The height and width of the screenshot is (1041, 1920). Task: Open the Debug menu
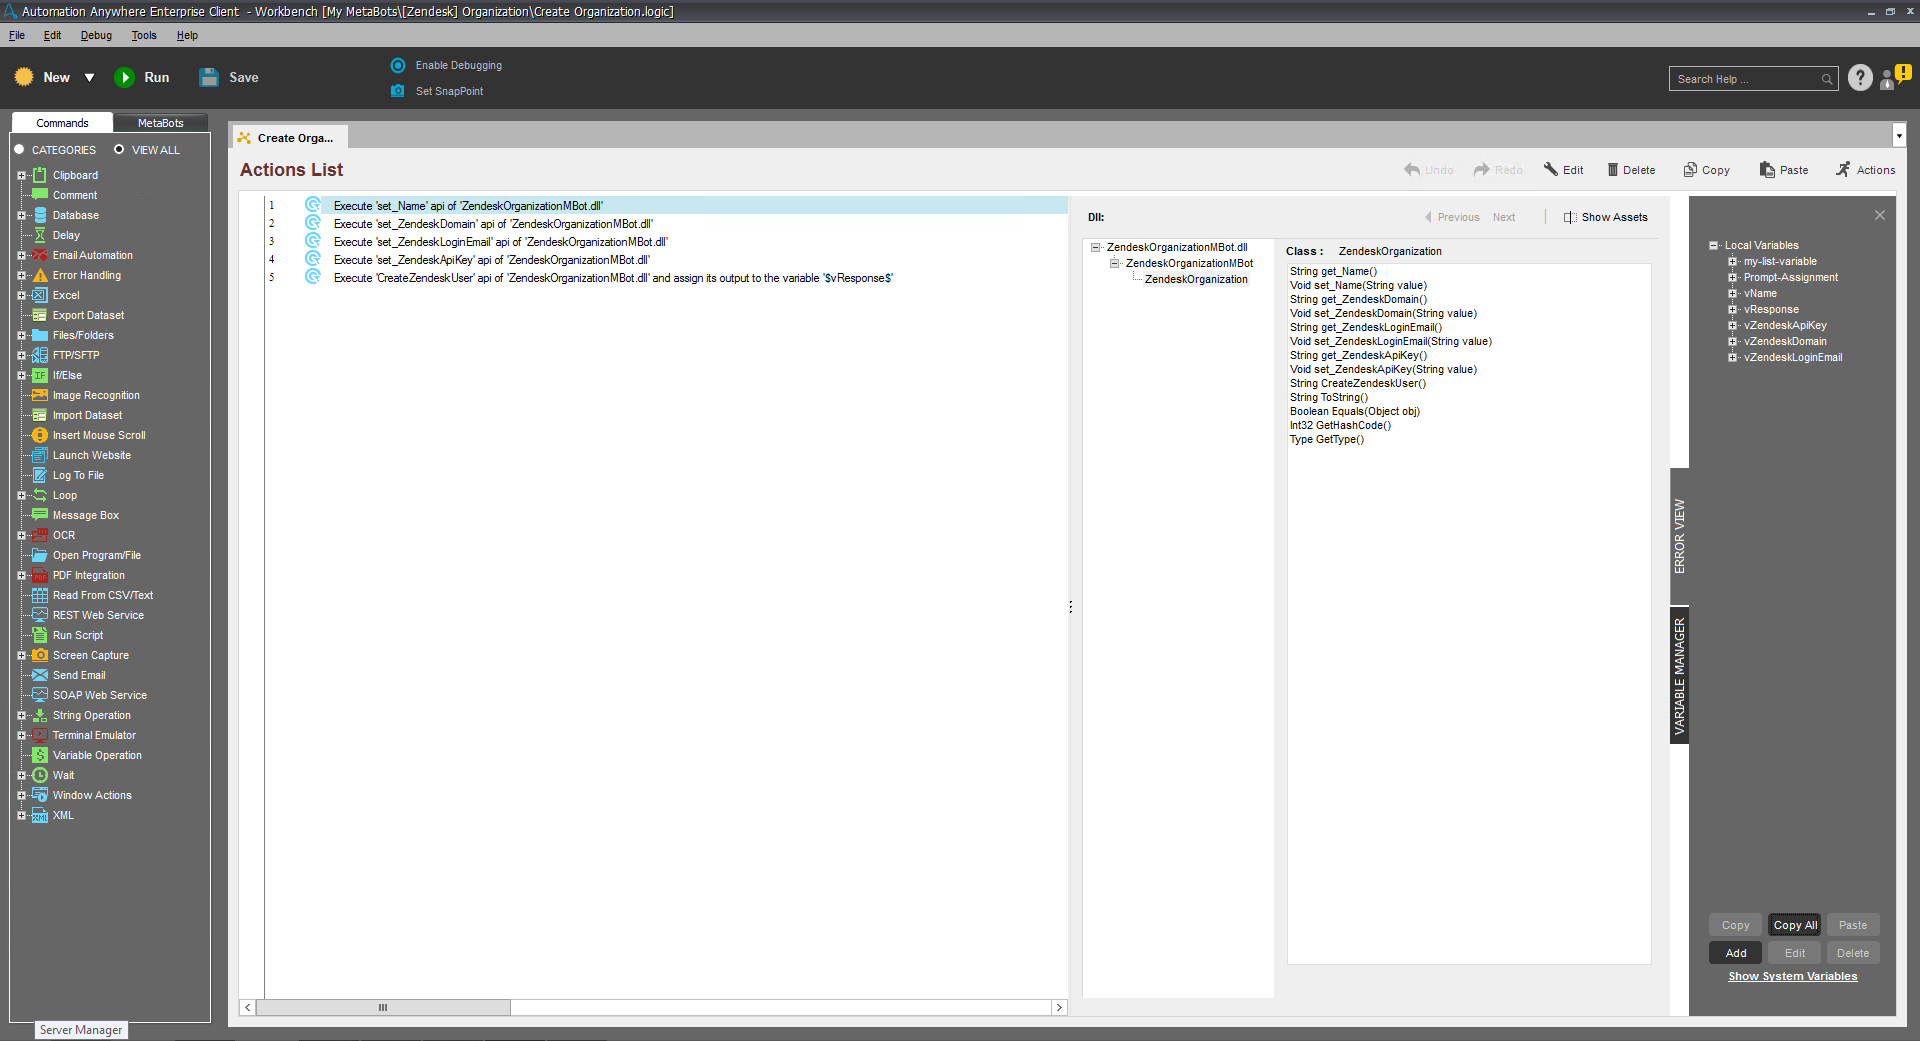96,35
